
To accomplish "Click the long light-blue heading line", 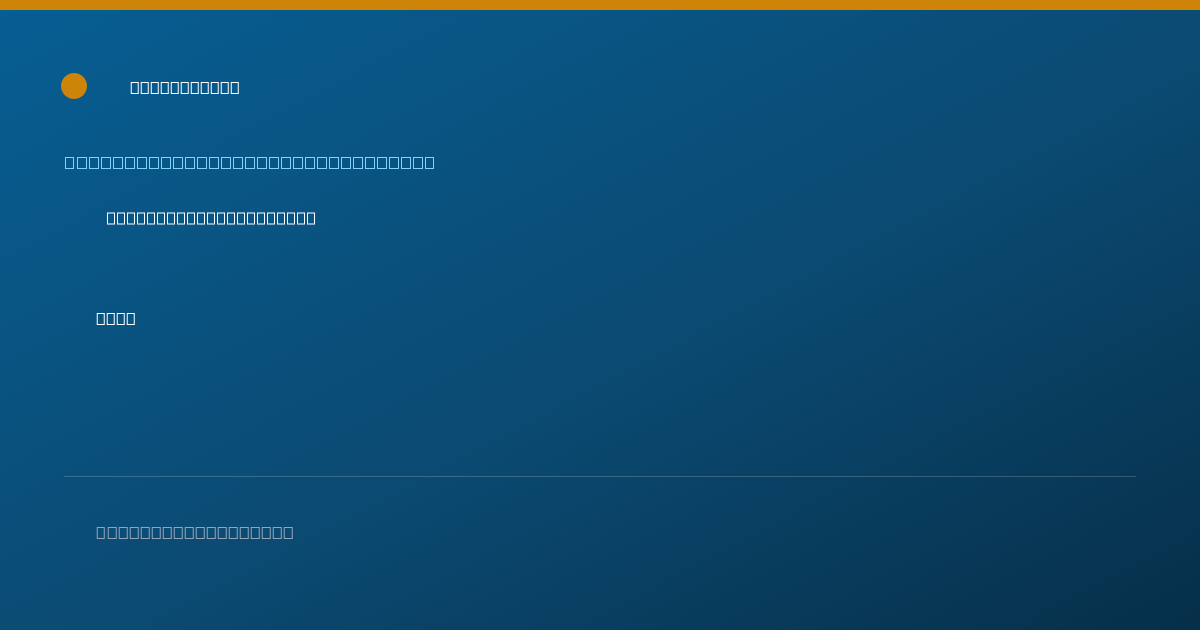I will [250, 162].
